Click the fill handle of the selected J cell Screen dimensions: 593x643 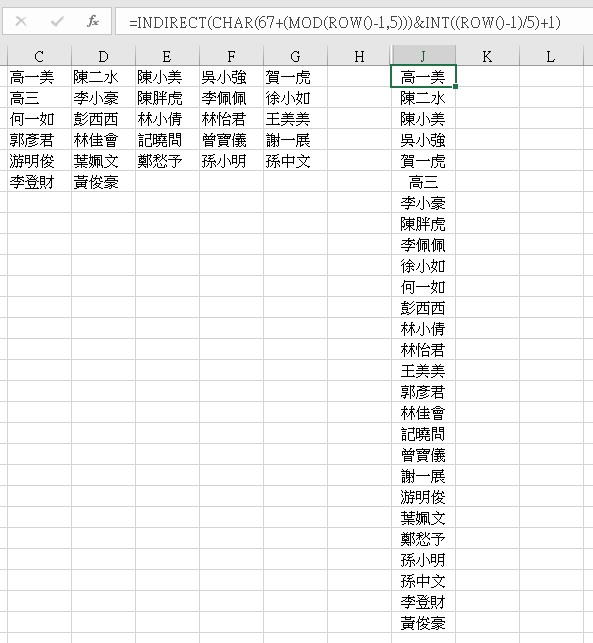(456, 86)
